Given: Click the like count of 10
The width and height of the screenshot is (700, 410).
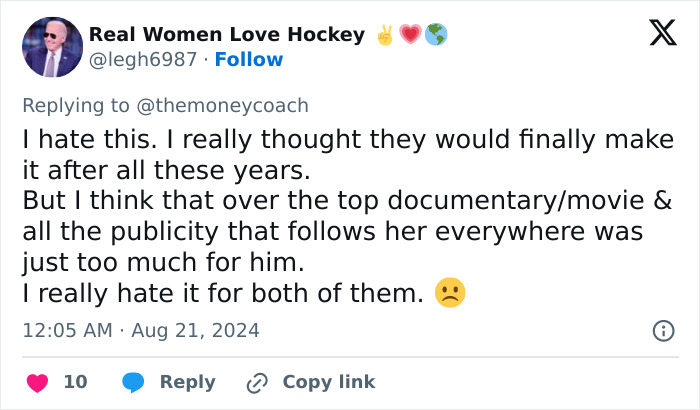Looking at the screenshot, I should tap(75, 382).
